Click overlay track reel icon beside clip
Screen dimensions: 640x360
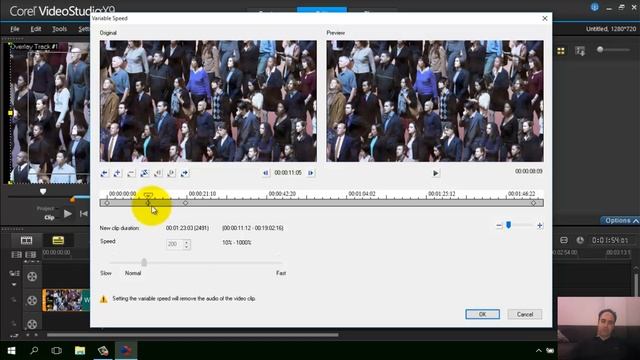click(32, 300)
